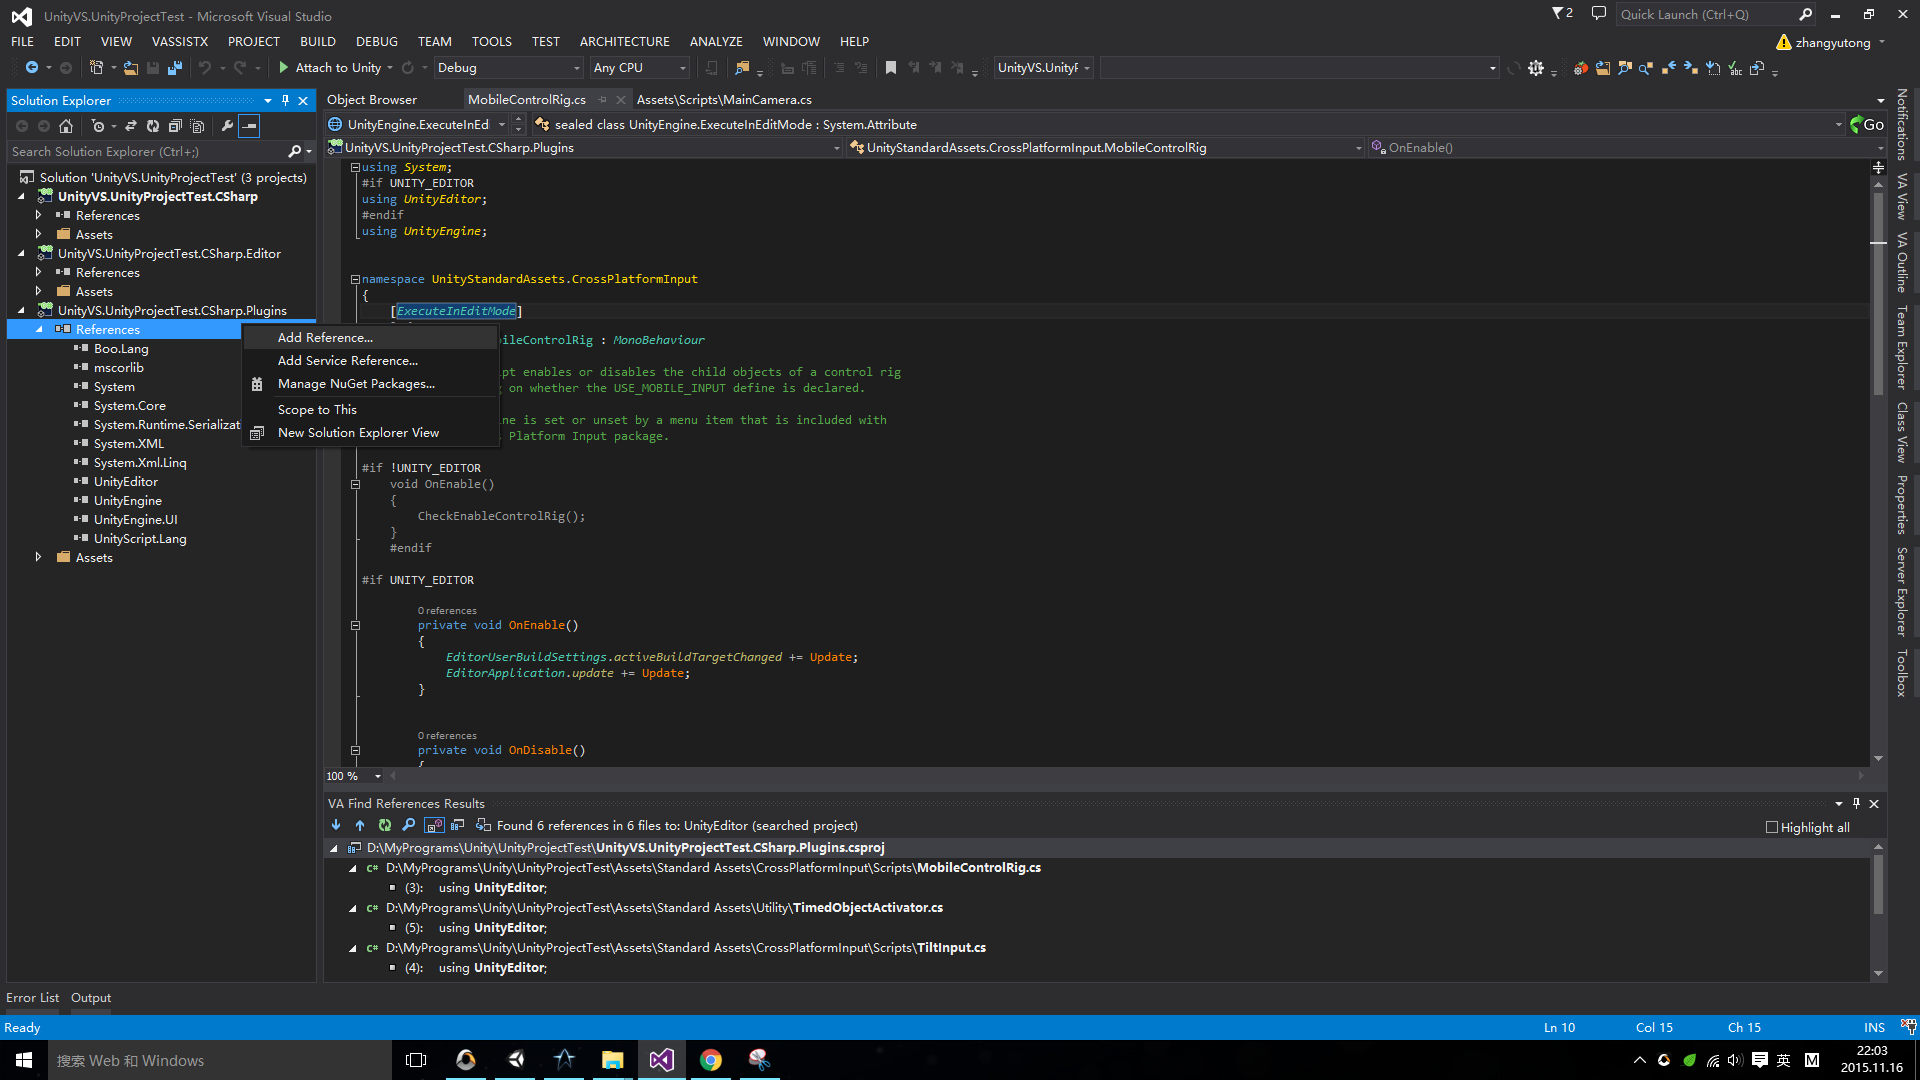The image size is (1920, 1080).
Task: Toggle Preview Selected Items button in Solution Explorer
Action: point(249,126)
